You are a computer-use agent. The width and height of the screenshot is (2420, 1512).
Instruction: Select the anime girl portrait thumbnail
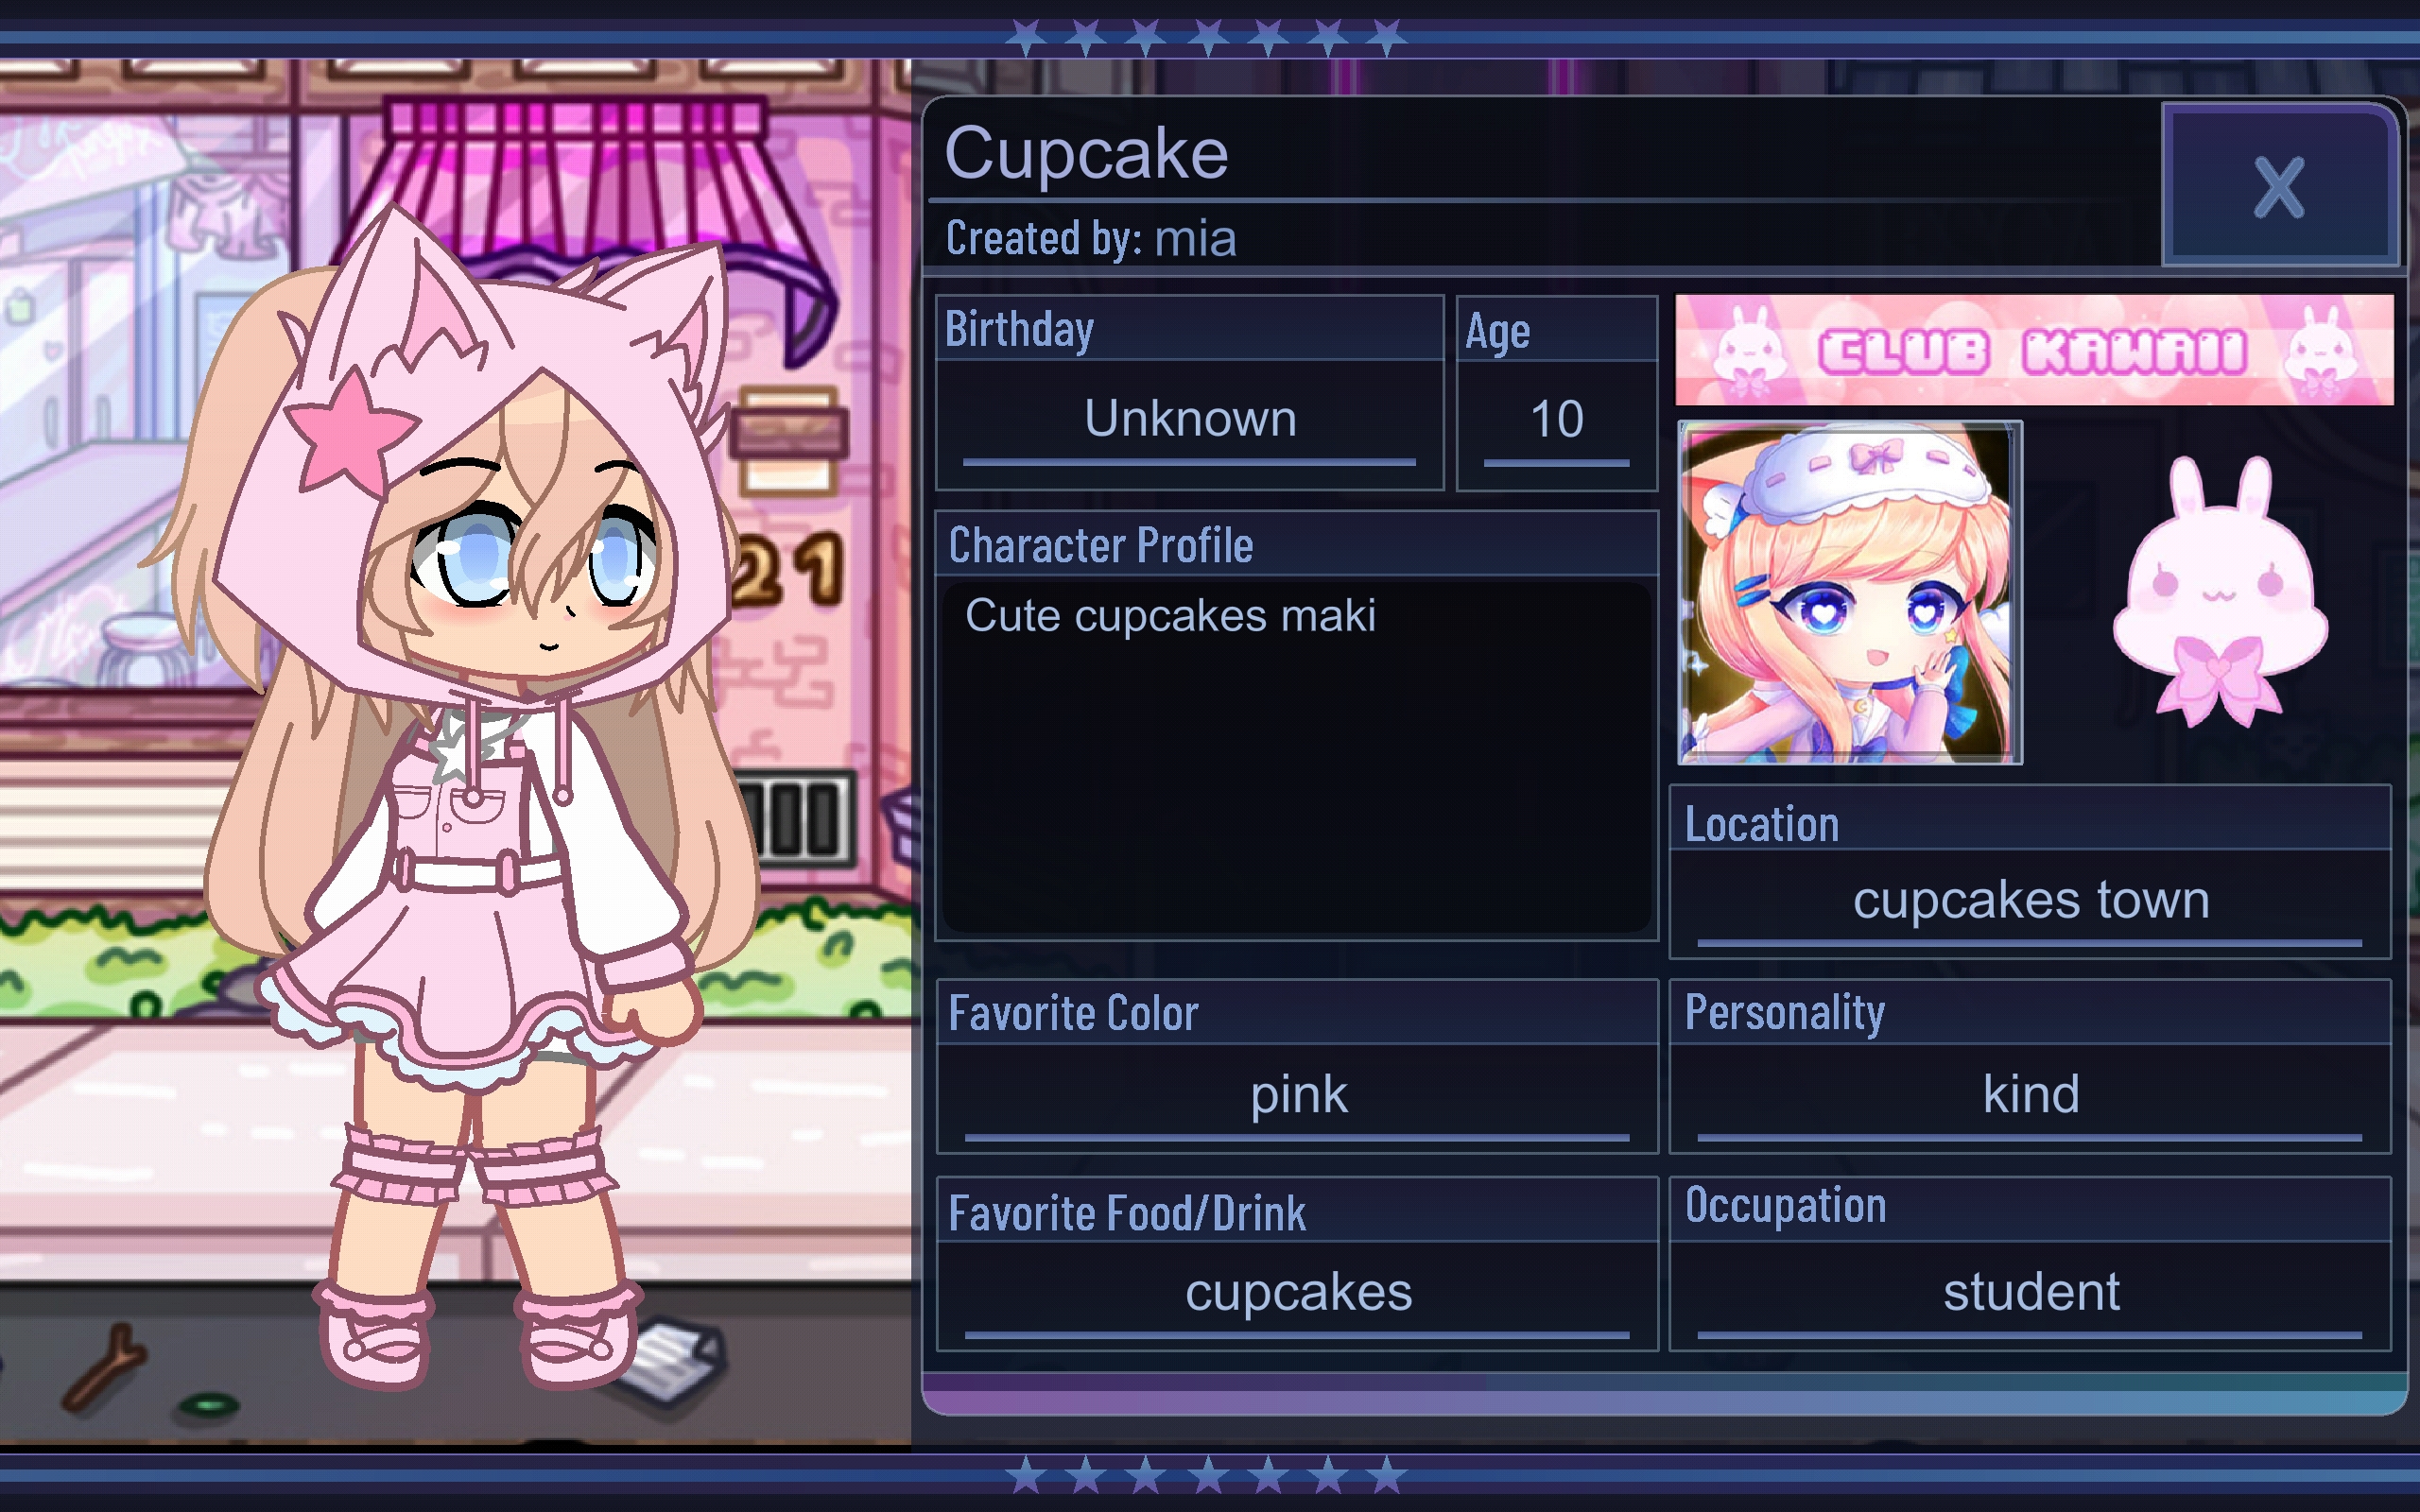[x=1850, y=593]
